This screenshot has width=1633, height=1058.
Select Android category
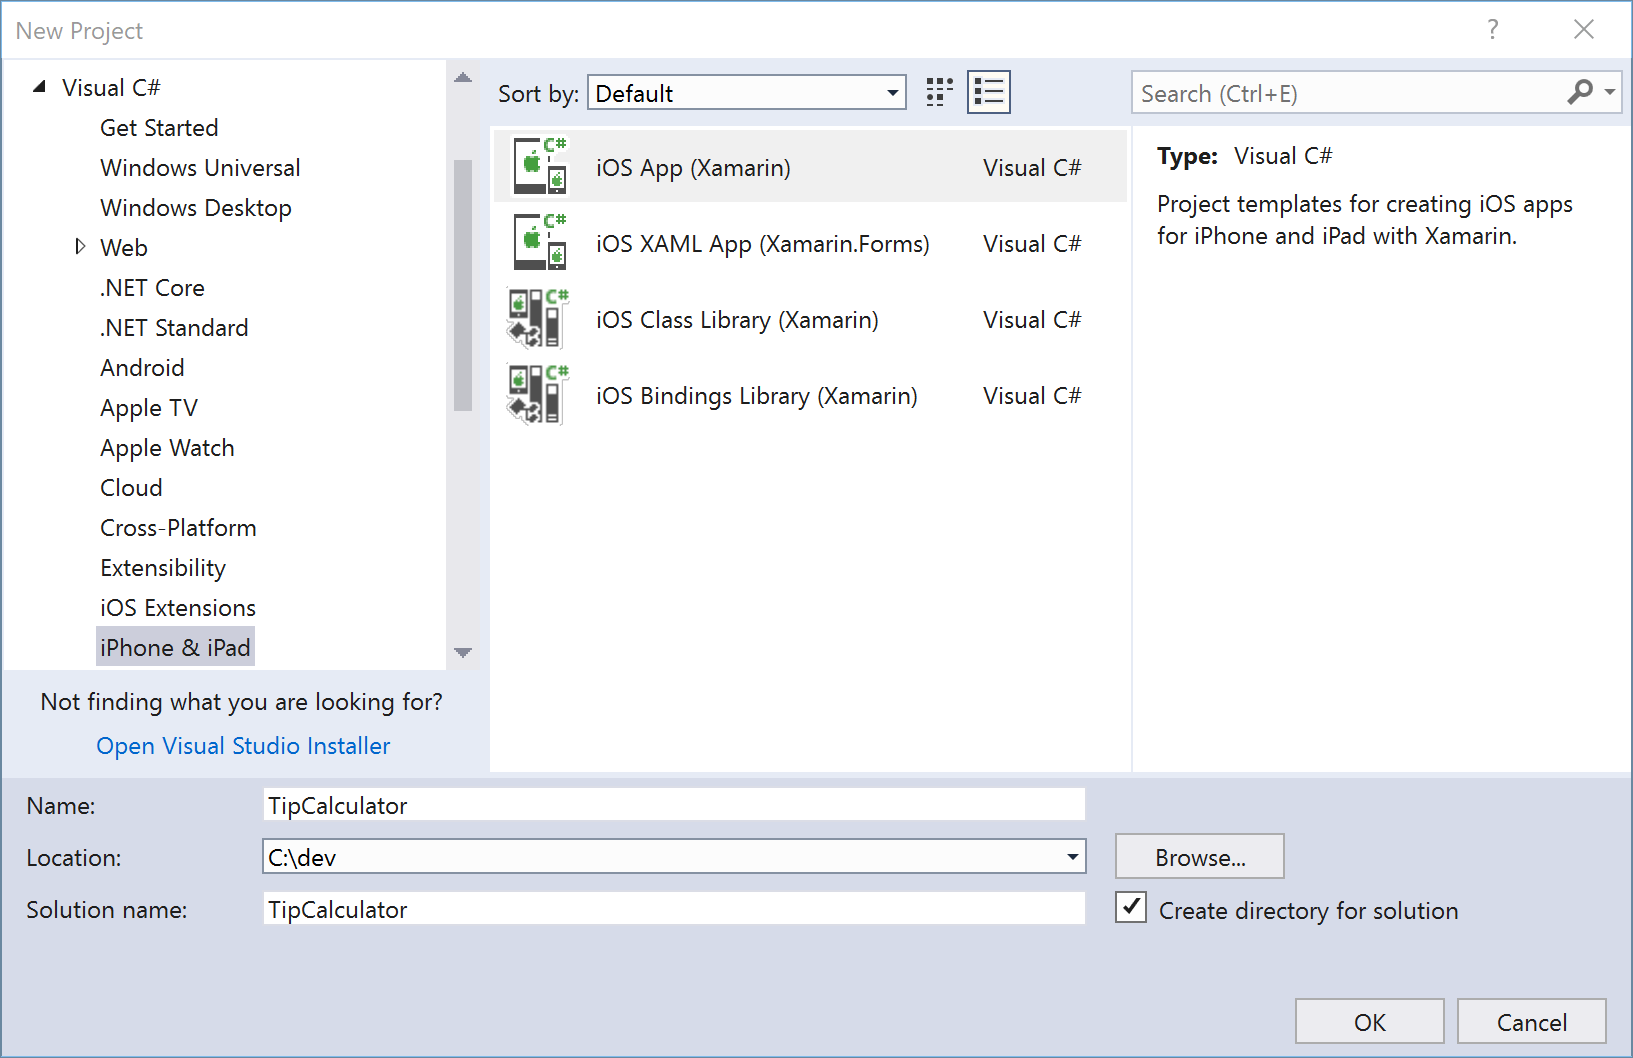point(142,368)
